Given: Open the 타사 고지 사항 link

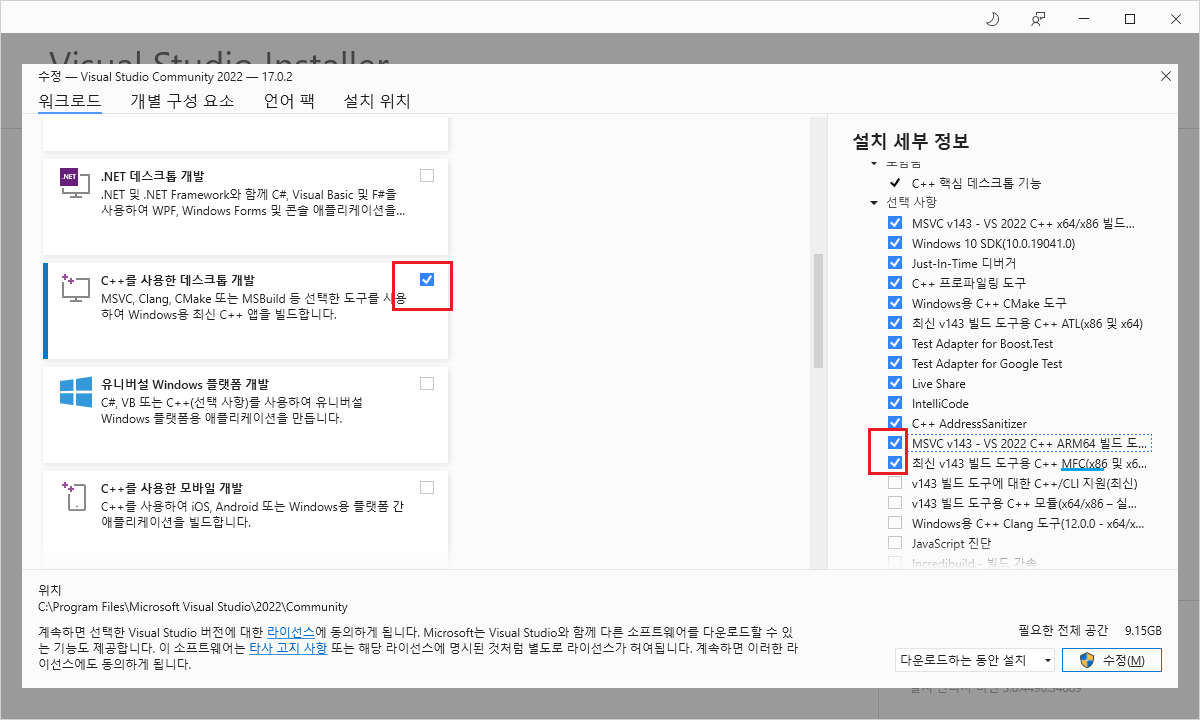Looking at the screenshot, I should (287, 648).
